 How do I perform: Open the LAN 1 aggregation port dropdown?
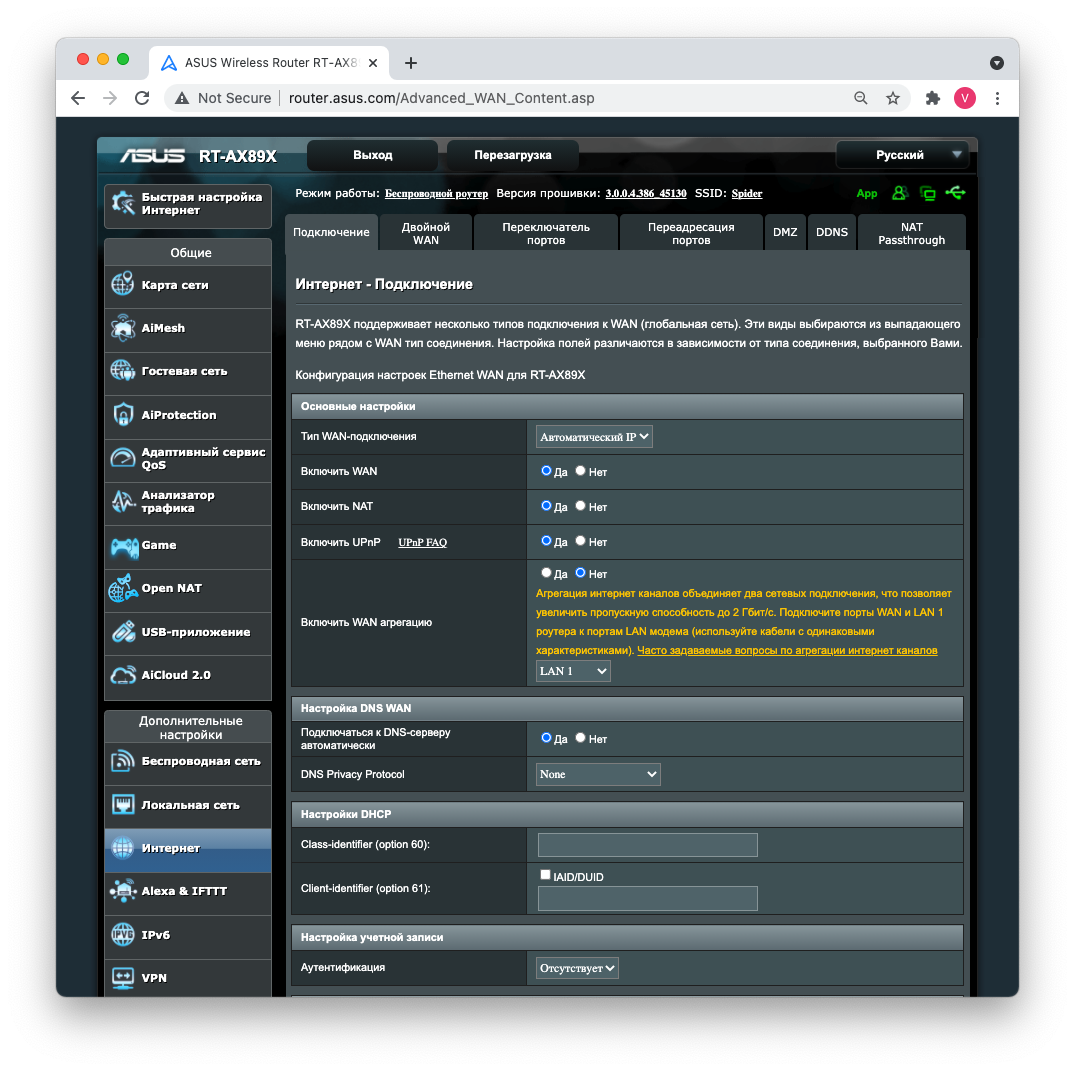pos(572,671)
